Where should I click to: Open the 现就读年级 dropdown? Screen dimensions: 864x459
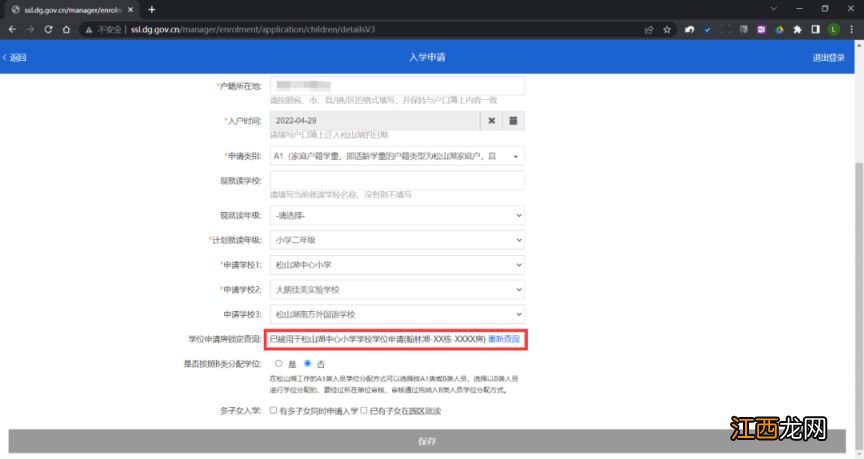point(397,215)
